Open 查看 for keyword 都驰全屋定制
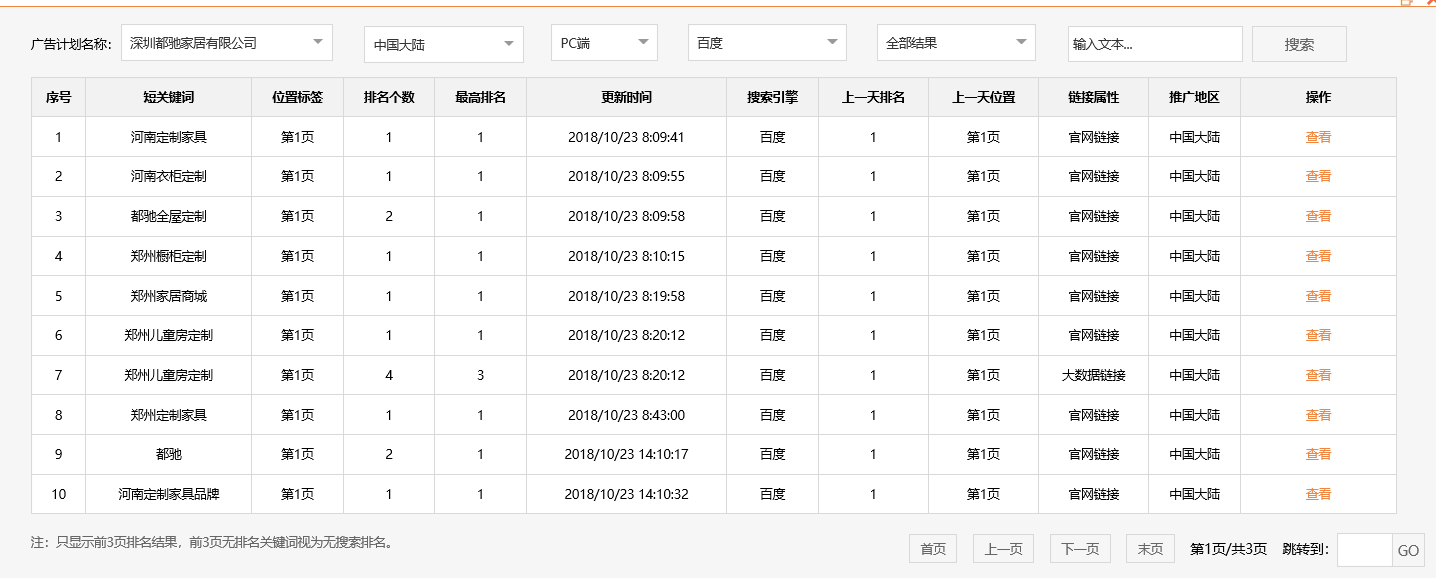Image resolution: width=1436 pixels, height=578 pixels. tap(1318, 216)
